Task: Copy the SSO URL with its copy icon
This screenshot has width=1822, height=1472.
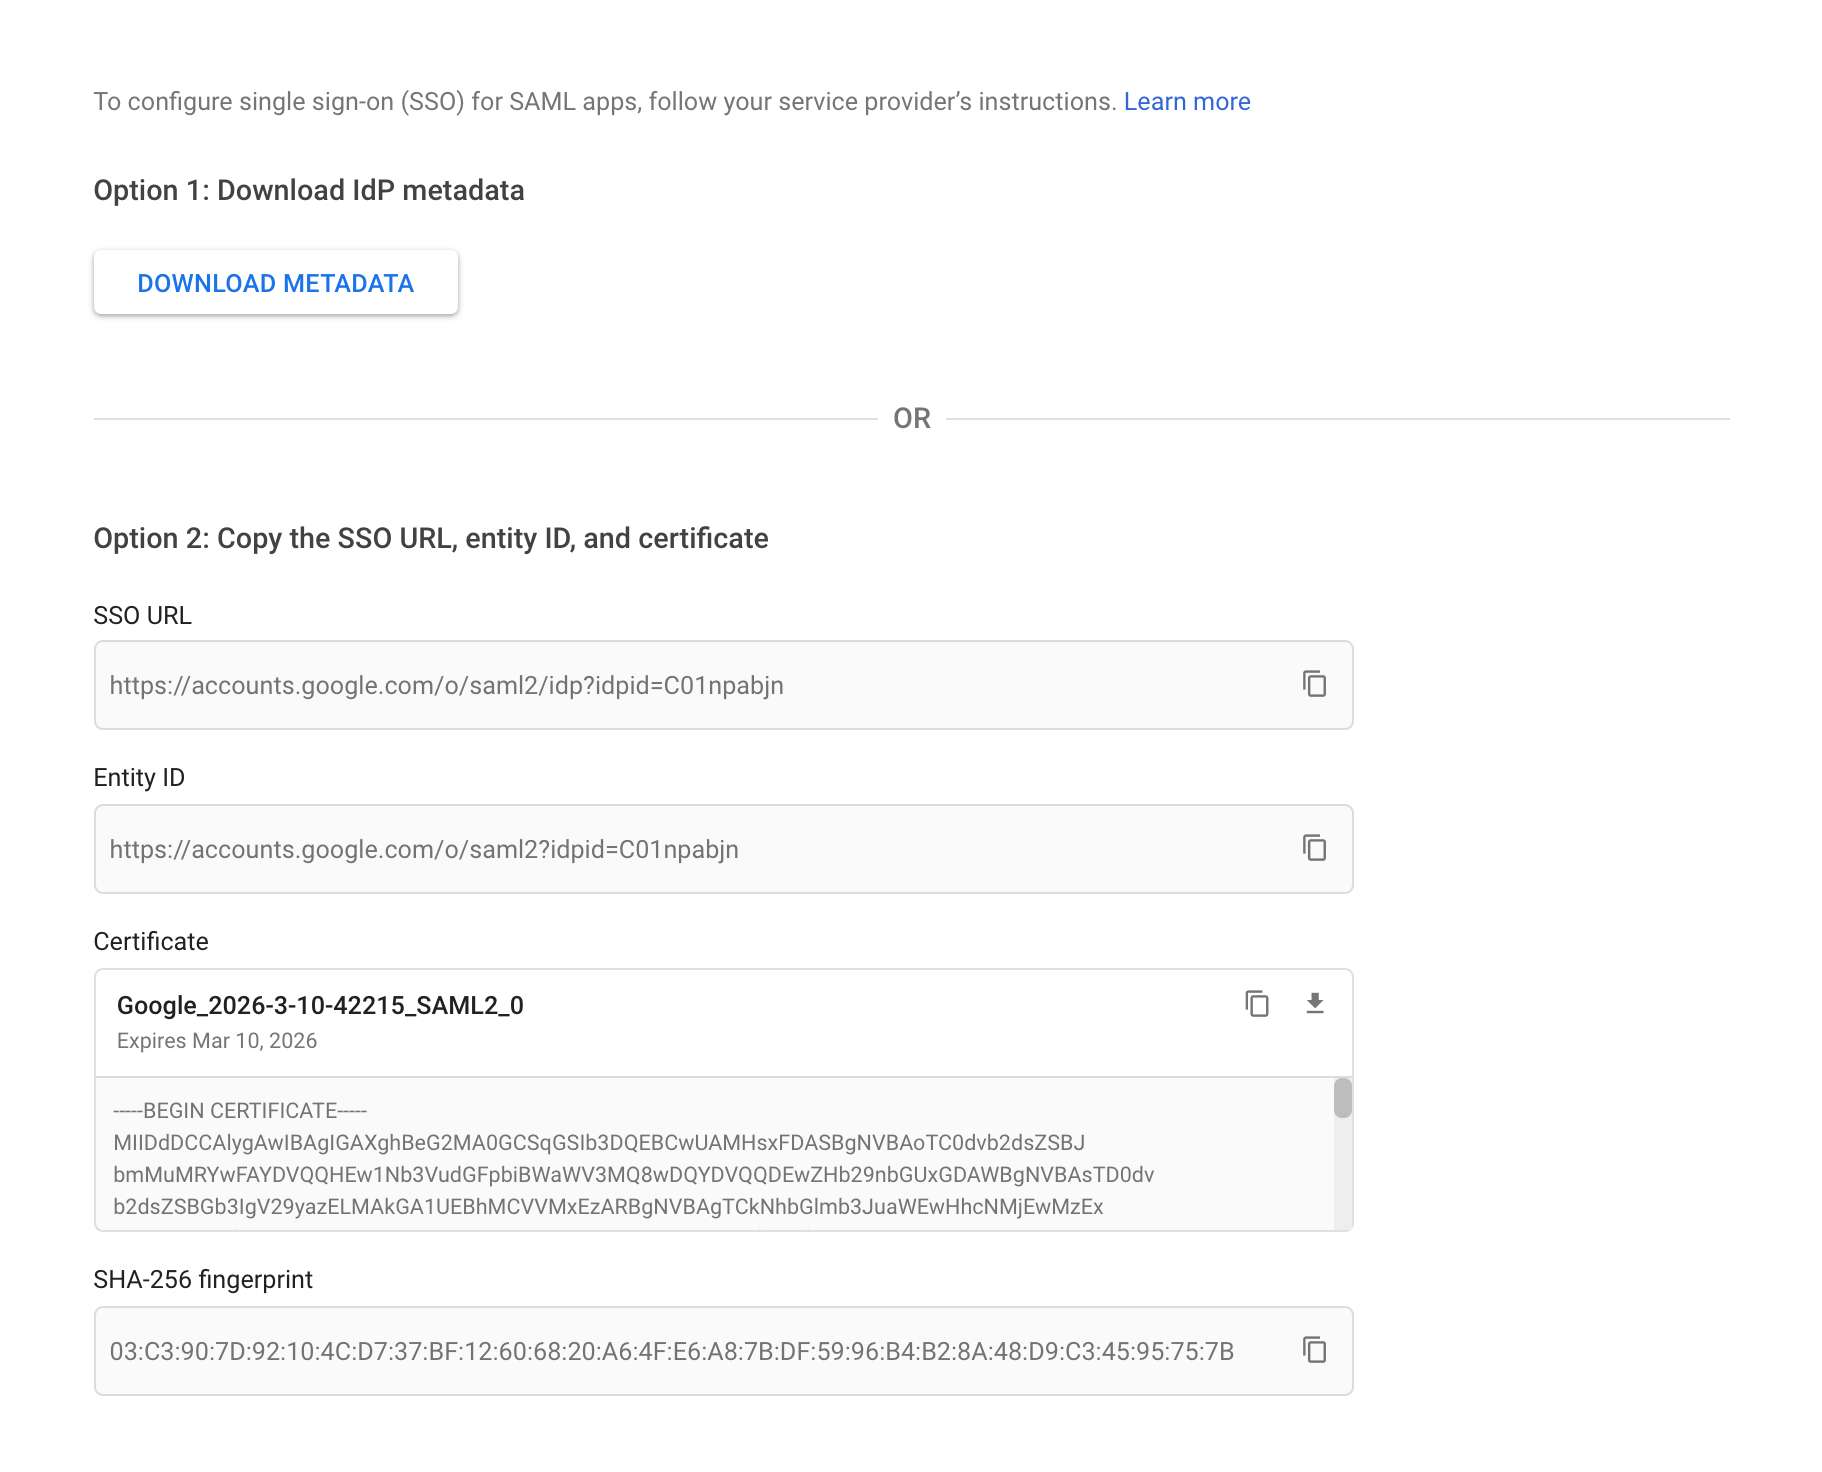Action: (1314, 684)
